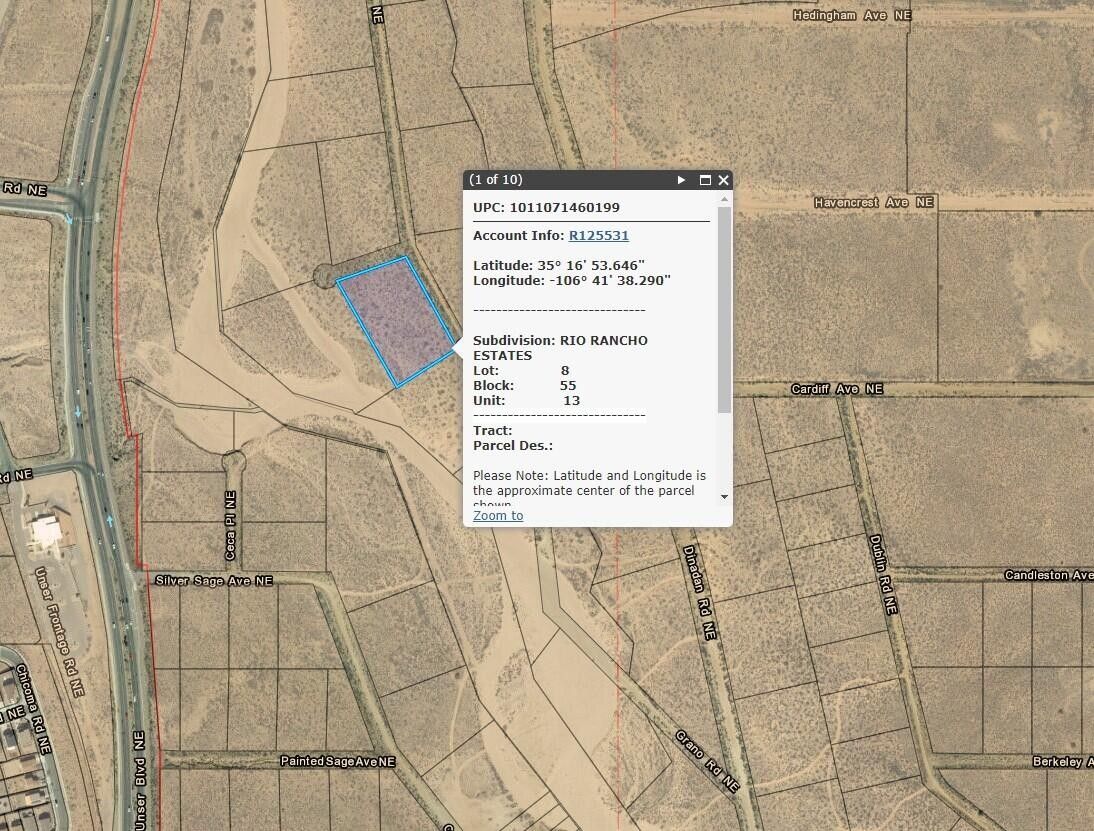Viewport: 1094px width, 831px height.
Task: Click the popup title '(1 of 10)'
Action: pyautogui.click(x=497, y=180)
